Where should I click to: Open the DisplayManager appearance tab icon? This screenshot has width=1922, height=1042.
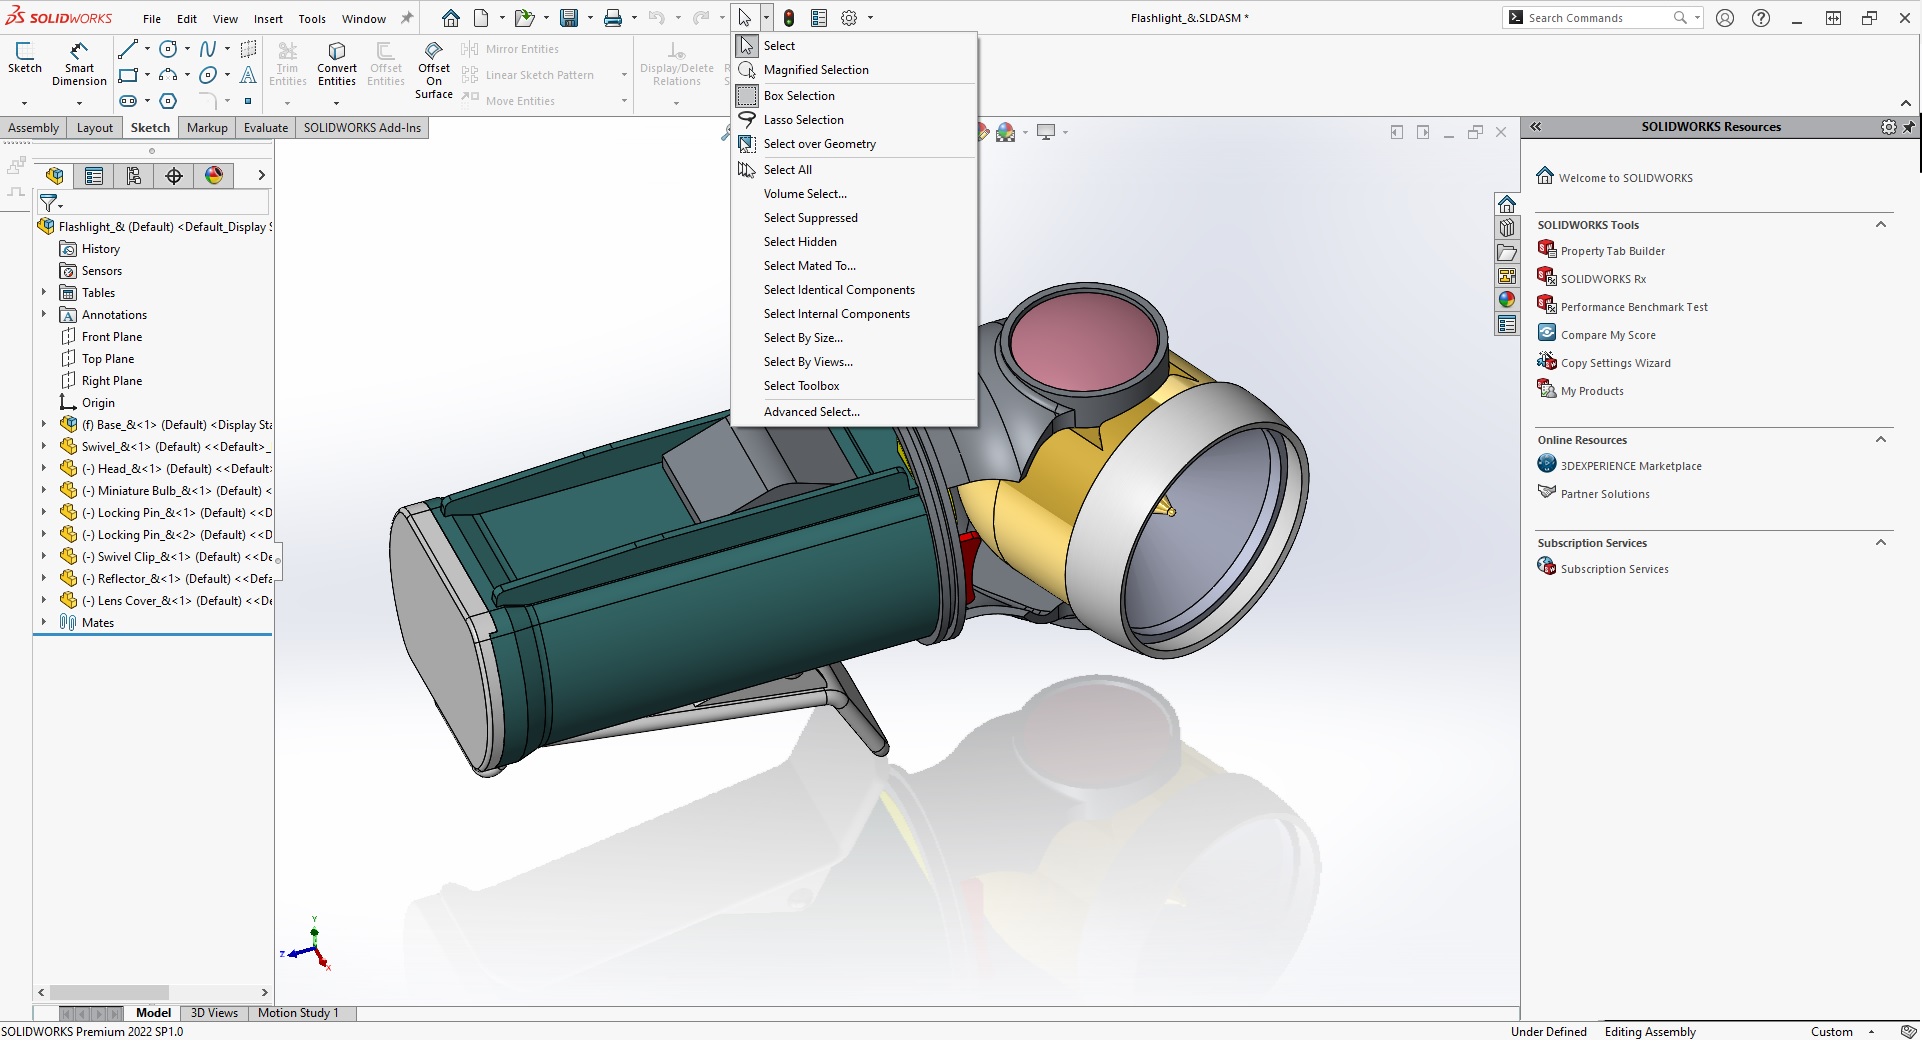coord(214,176)
